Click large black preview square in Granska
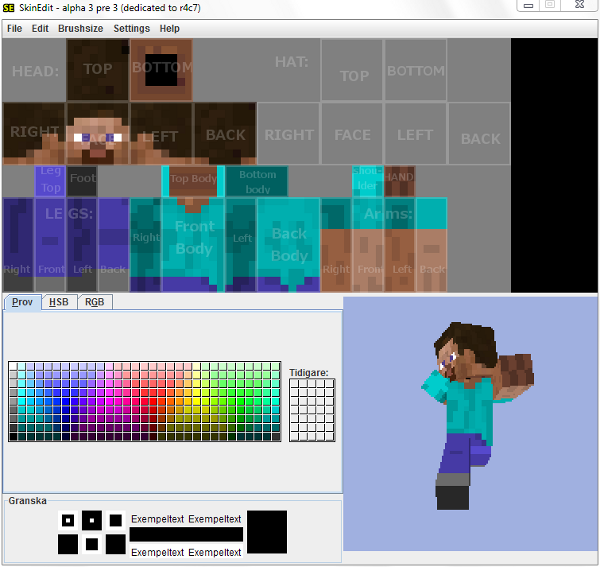 point(267,531)
